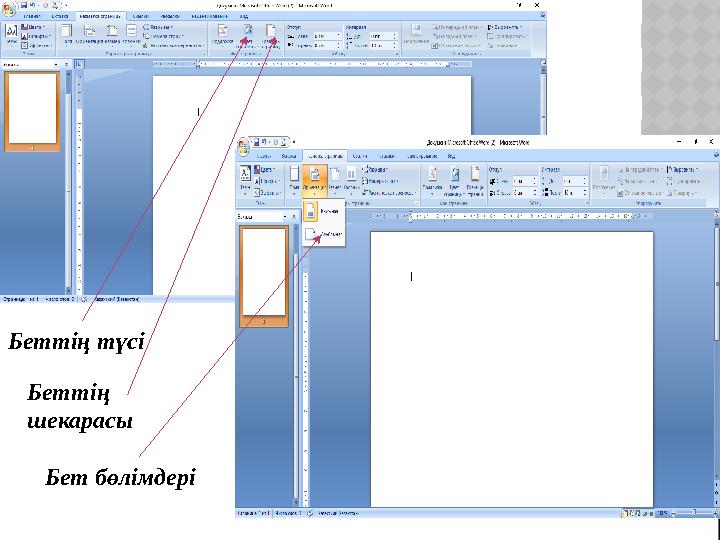Image resolution: width=720 pixels, height=540 pixels.
Task: Open Margins (Поля) in the front window
Action: (294, 179)
